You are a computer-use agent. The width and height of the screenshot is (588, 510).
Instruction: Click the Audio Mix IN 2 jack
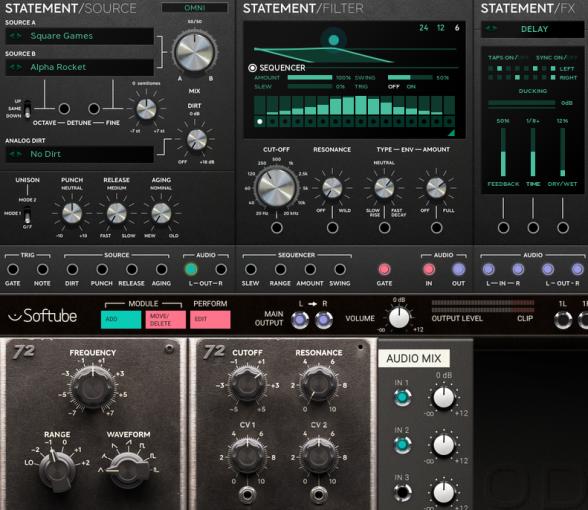point(402,445)
